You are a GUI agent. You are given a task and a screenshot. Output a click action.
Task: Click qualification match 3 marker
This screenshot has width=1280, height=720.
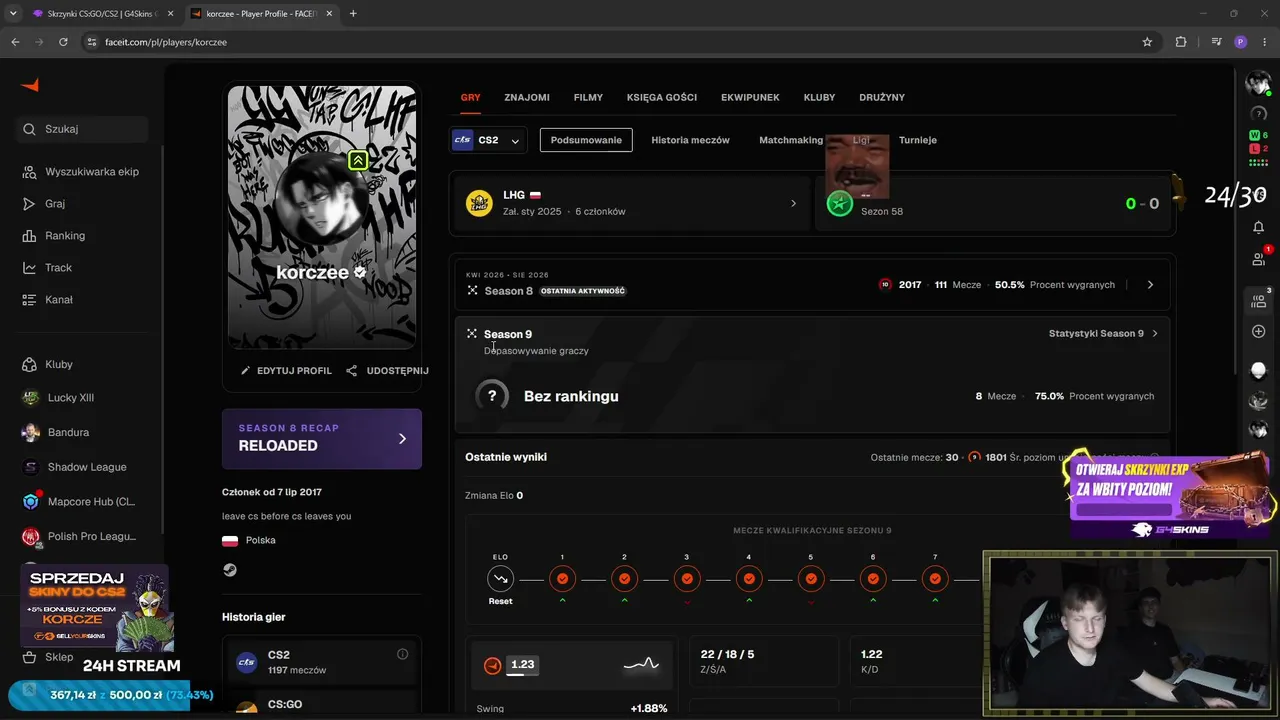click(686, 579)
